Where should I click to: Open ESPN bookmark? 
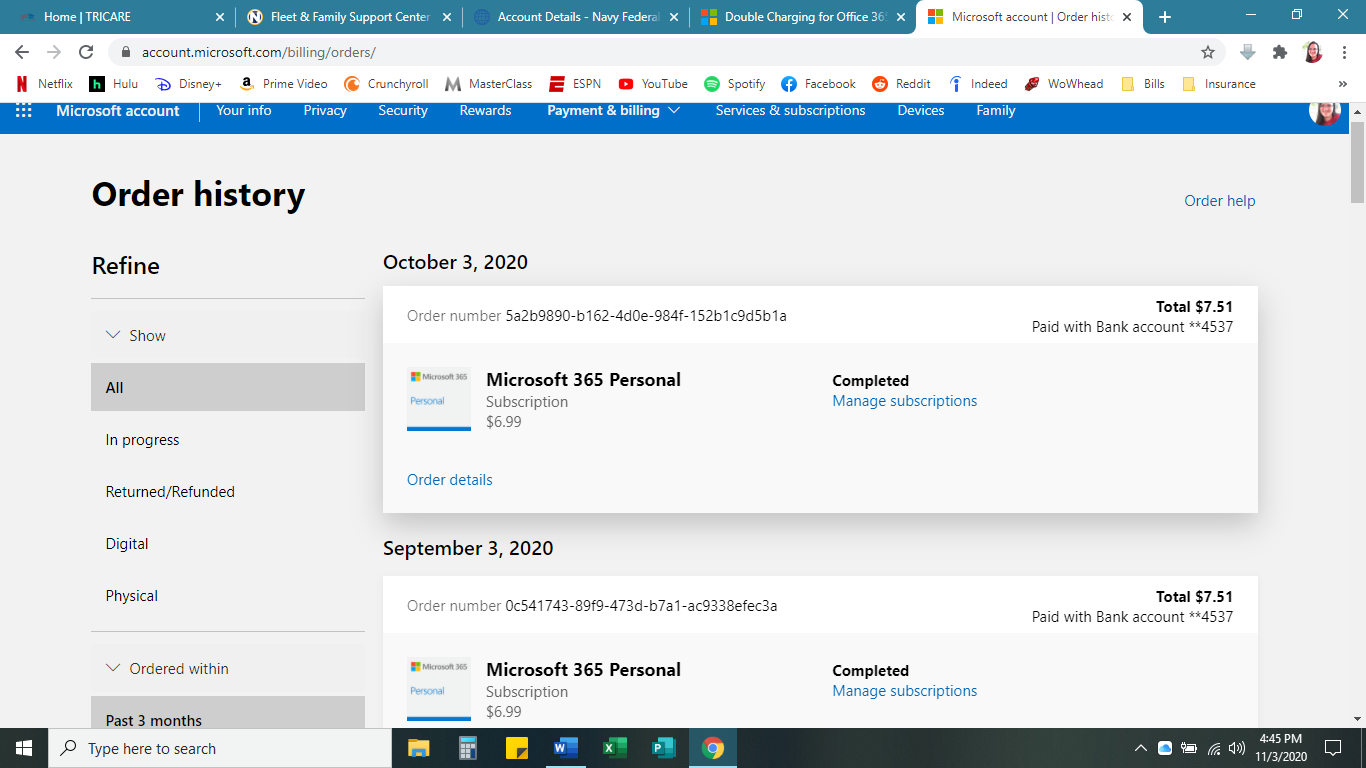575,84
